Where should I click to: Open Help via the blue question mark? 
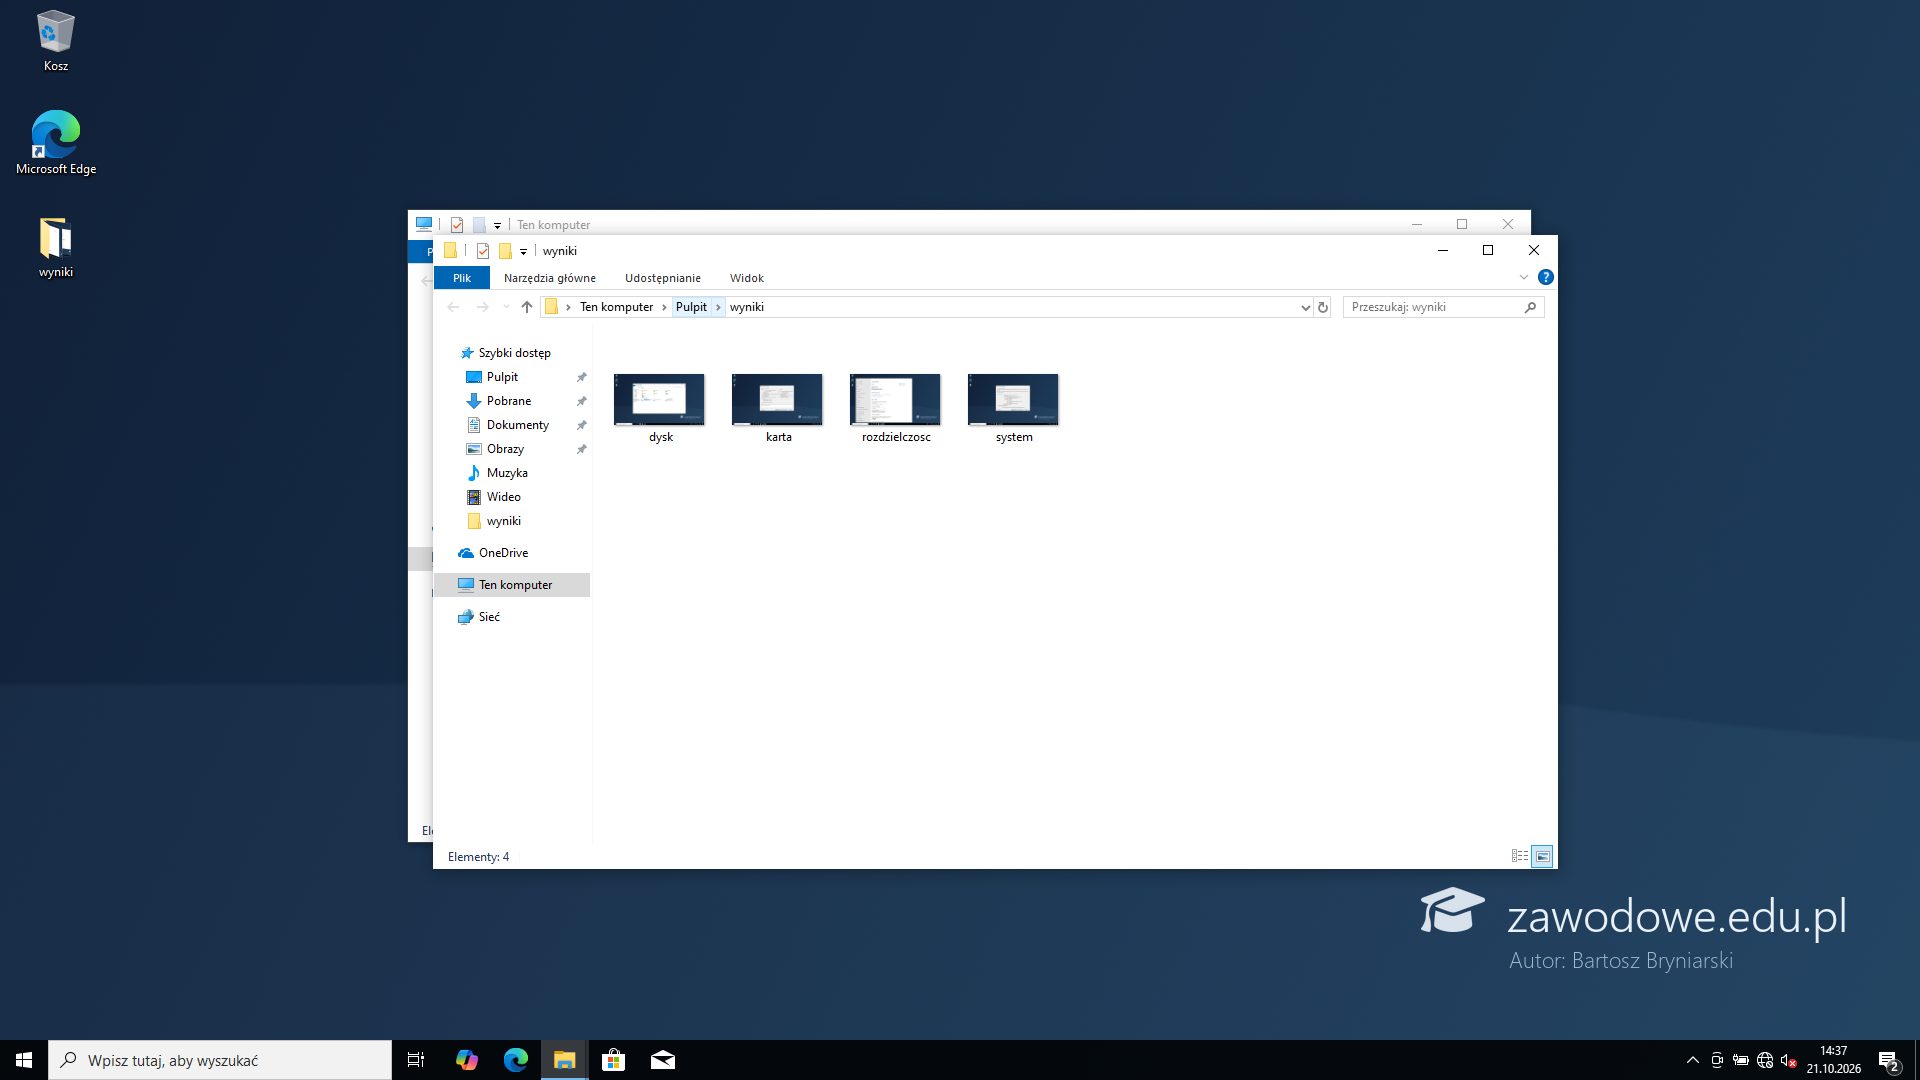click(1546, 277)
